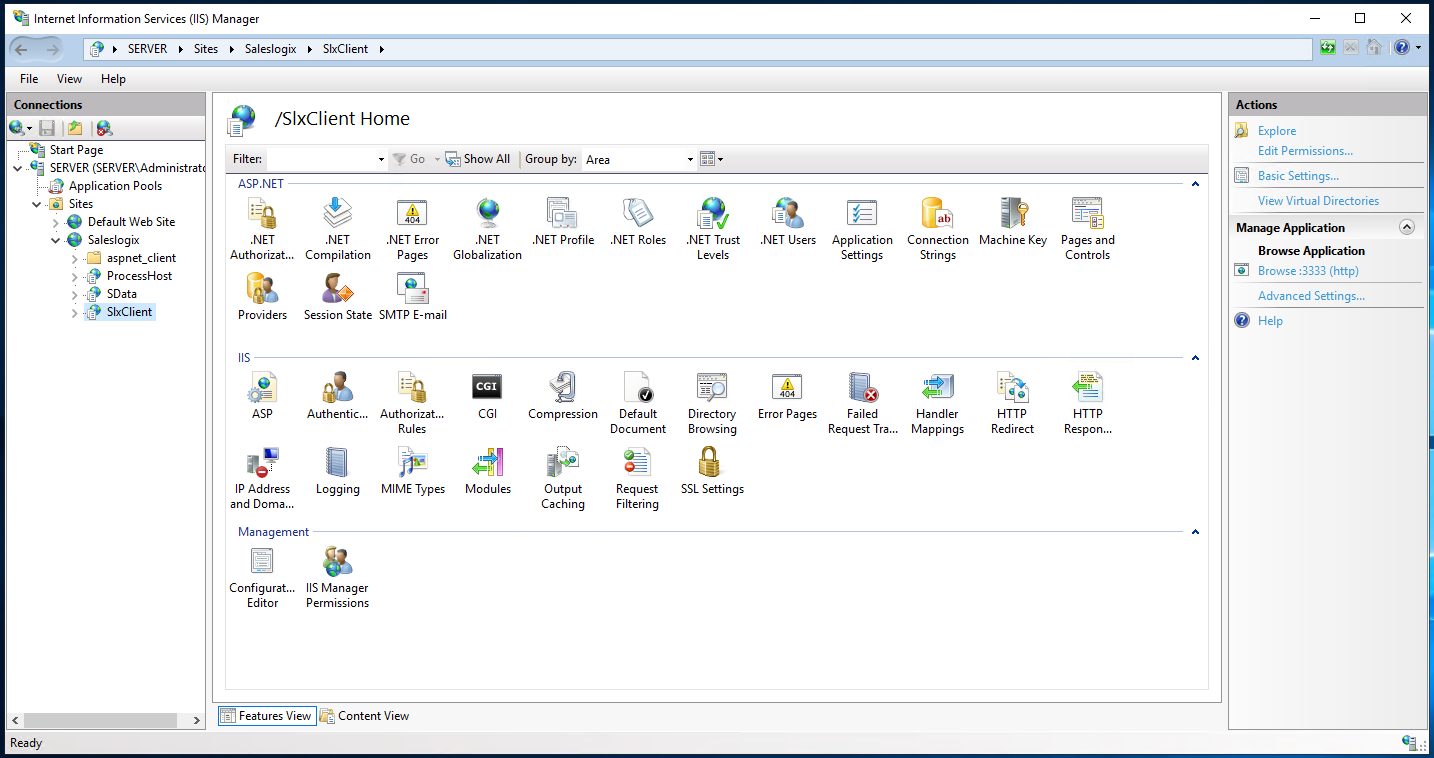Viewport: 1434px width, 758px height.
Task: Open .NET Globalization feature
Action: [487, 229]
